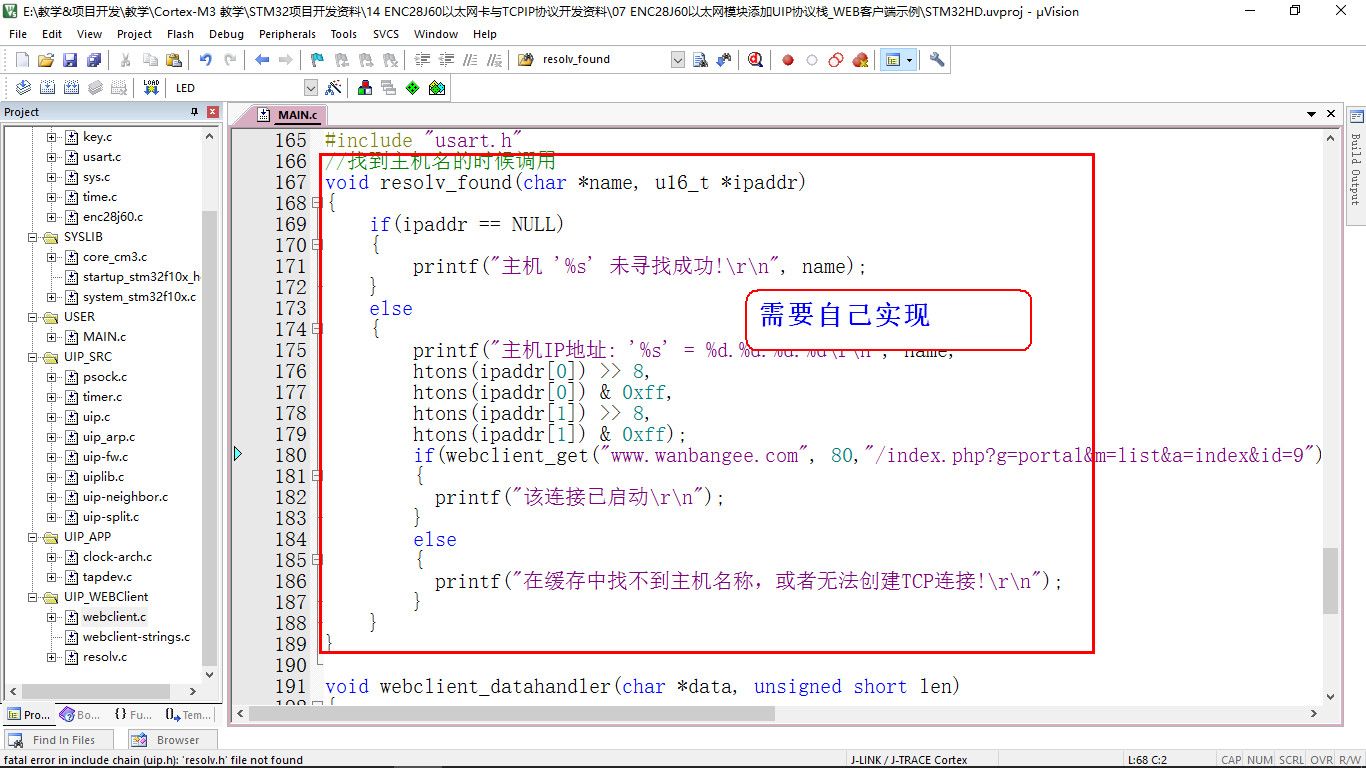Open the LED target selection dropdown
Viewport: 1366px width, 768px height.
pos(310,88)
